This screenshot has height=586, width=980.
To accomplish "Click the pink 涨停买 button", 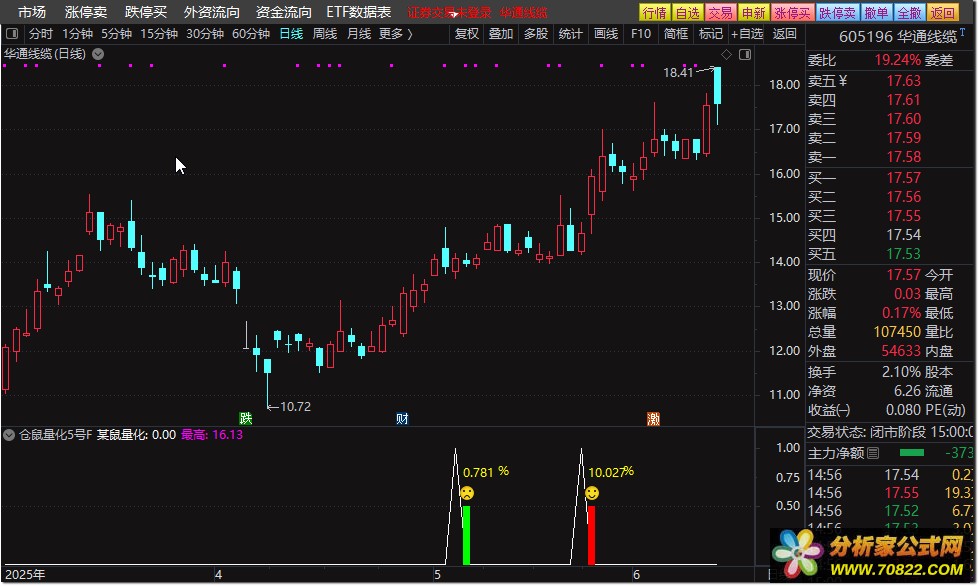I will point(792,12).
